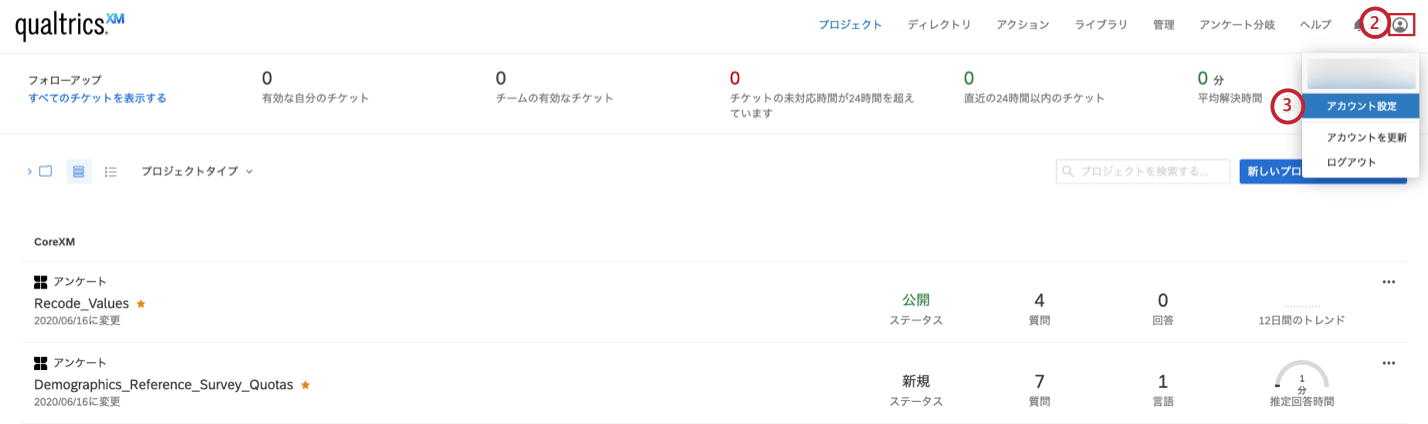Viewport: 1428px width, 424px height.
Task: Open more options for Demographics_Reference_Survey_Quotas
Action: click(x=1388, y=363)
